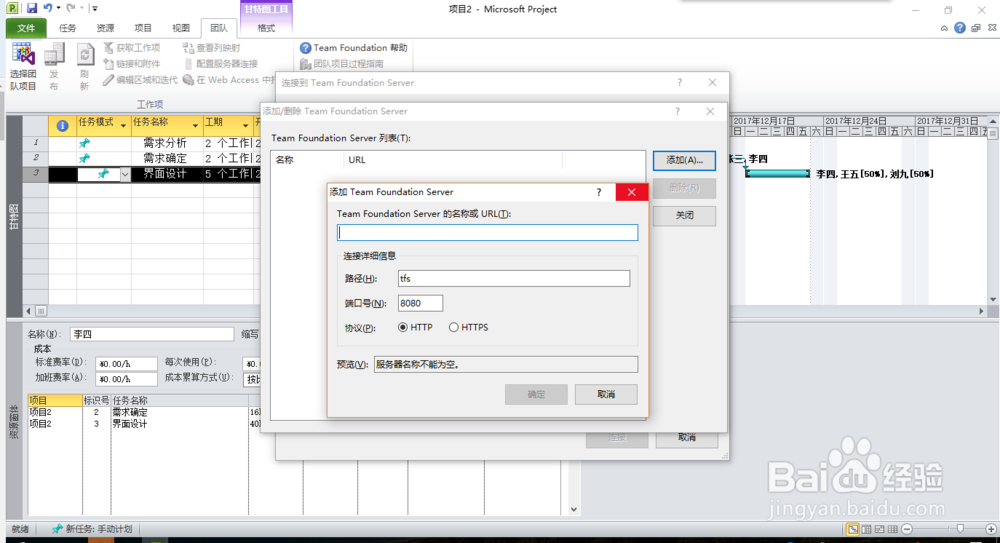Open the 文件 menu tab
Viewport: 1000px width, 543px height.
point(26,28)
